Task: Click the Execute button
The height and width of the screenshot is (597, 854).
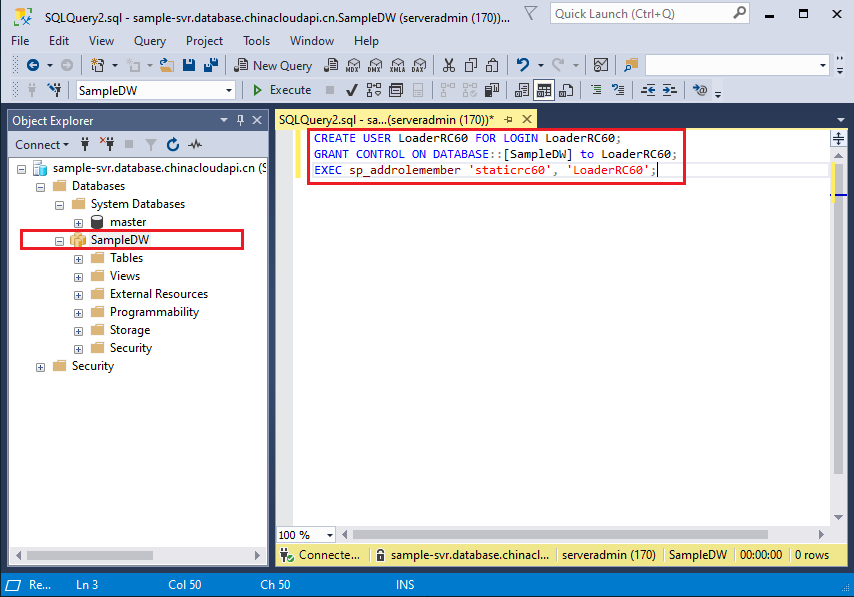Action: [282, 90]
